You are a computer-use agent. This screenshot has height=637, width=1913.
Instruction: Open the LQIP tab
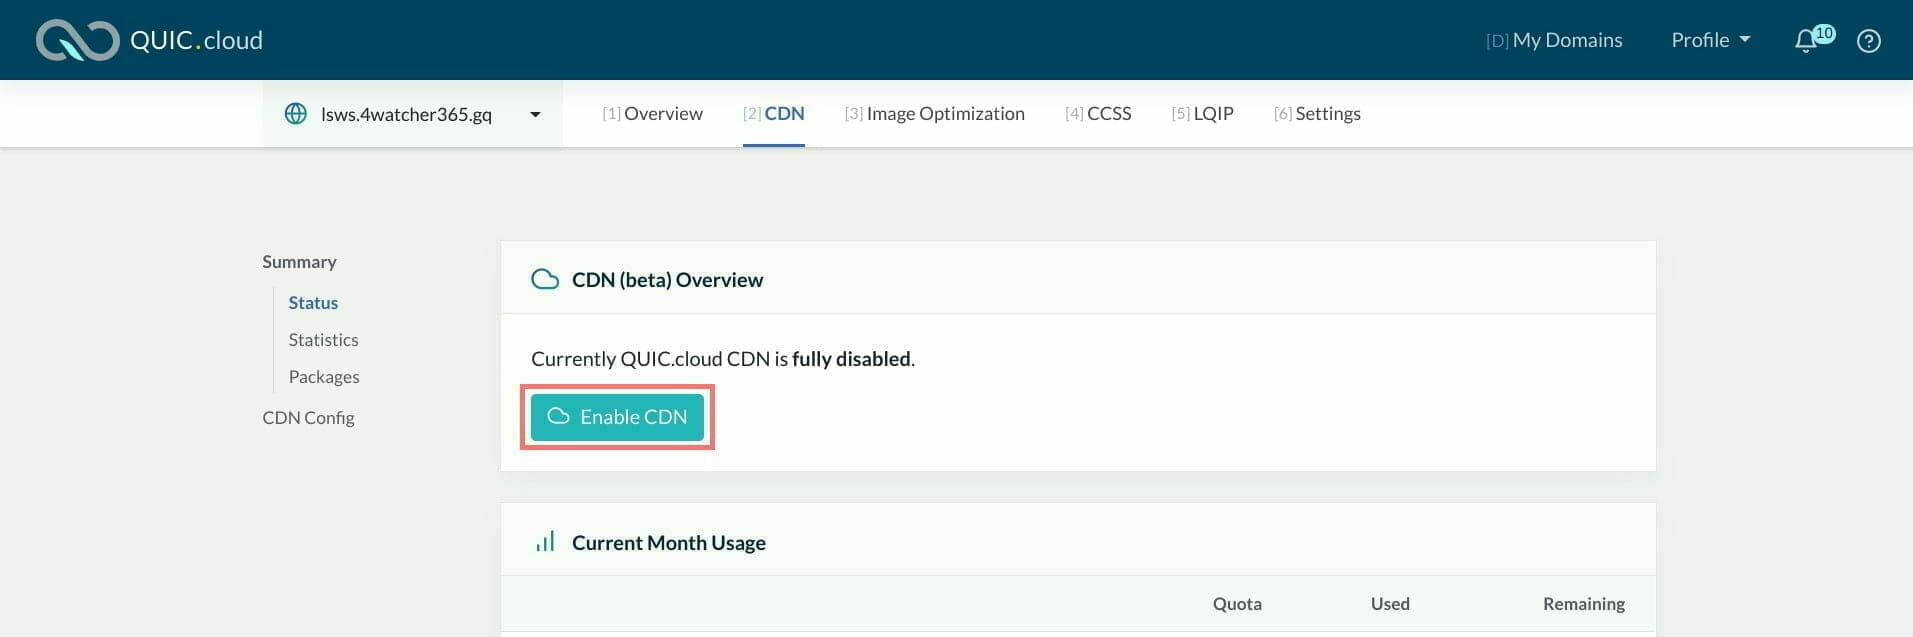pos(1202,113)
